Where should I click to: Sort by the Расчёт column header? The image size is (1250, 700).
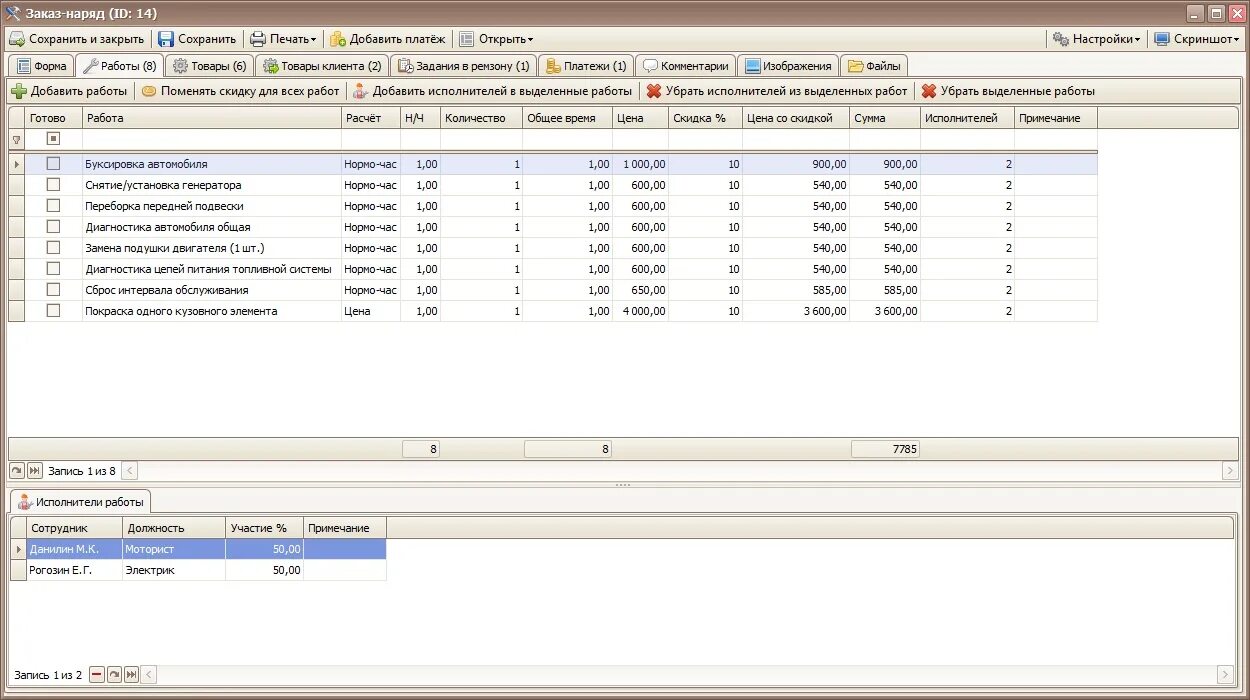coord(371,118)
